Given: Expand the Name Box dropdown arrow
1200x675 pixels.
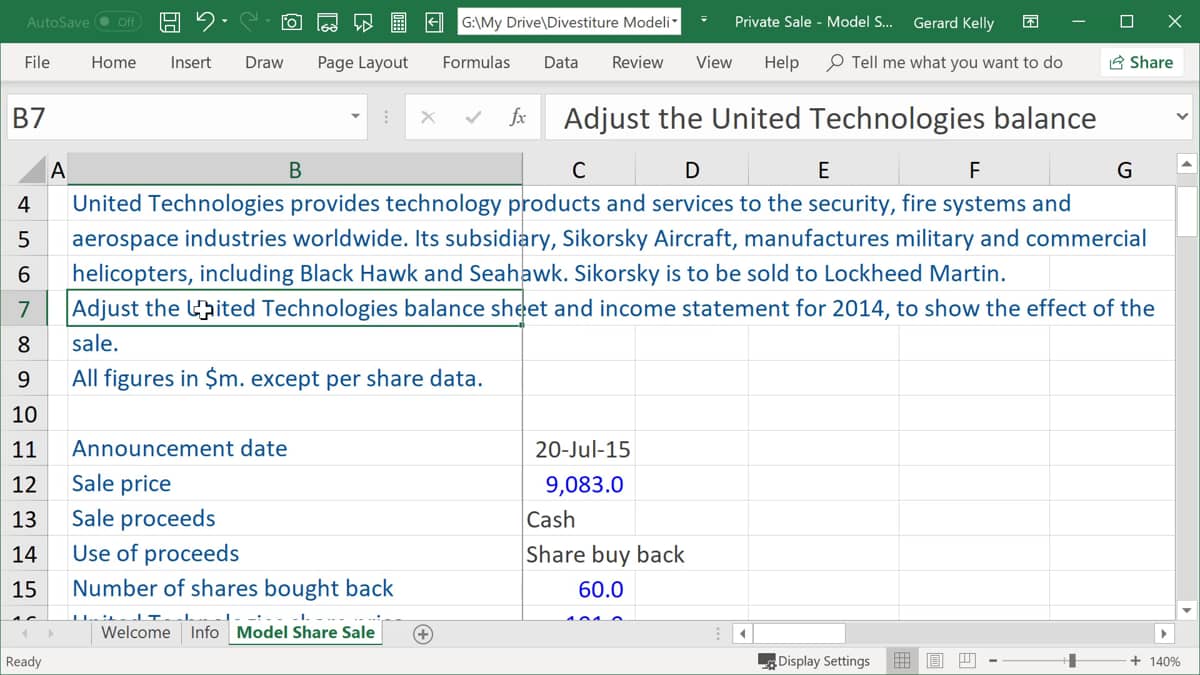Looking at the screenshot, I should (355, 118).
